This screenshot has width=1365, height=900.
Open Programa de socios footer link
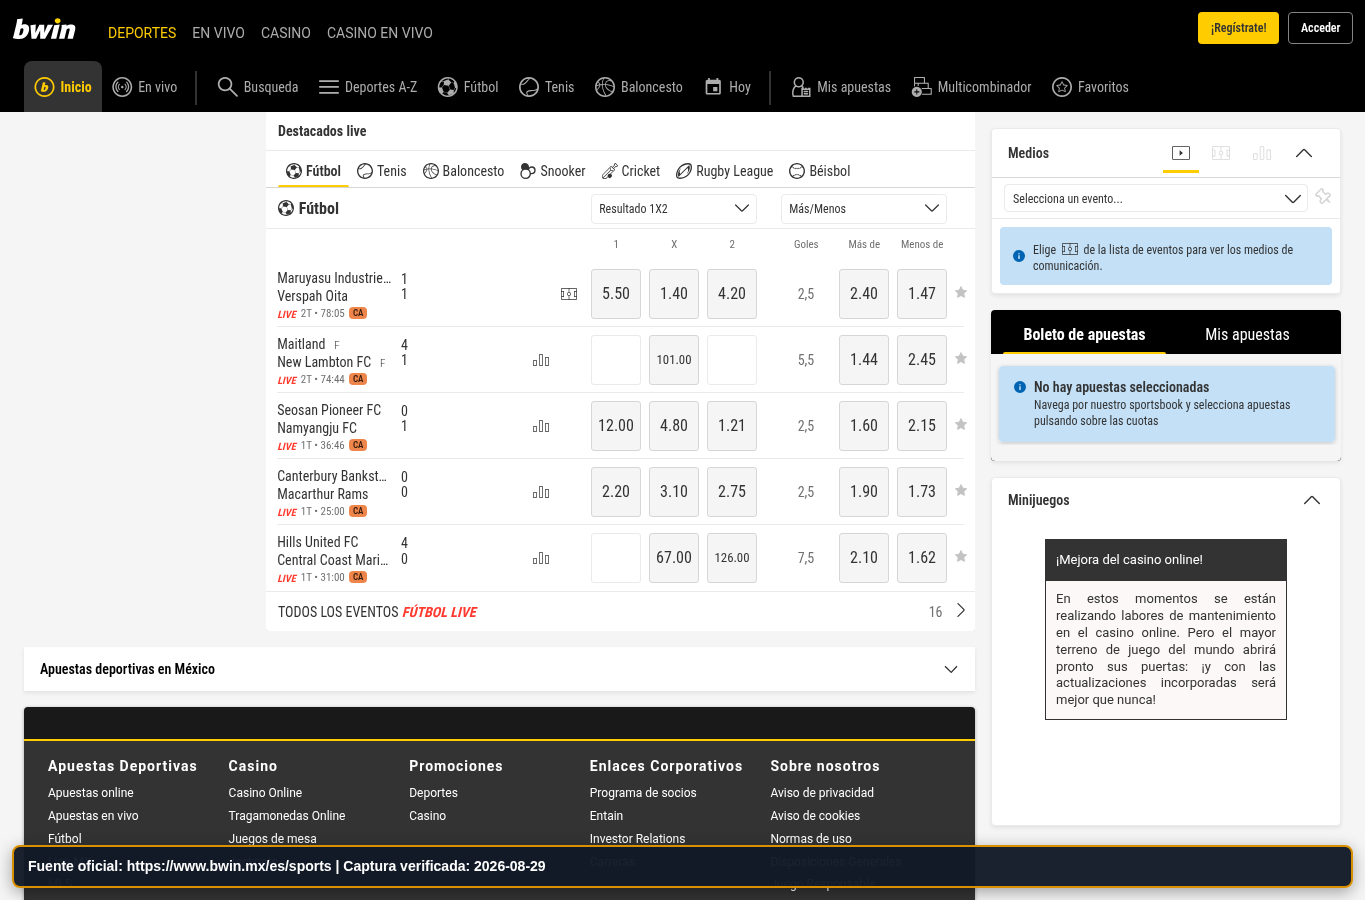643,793
